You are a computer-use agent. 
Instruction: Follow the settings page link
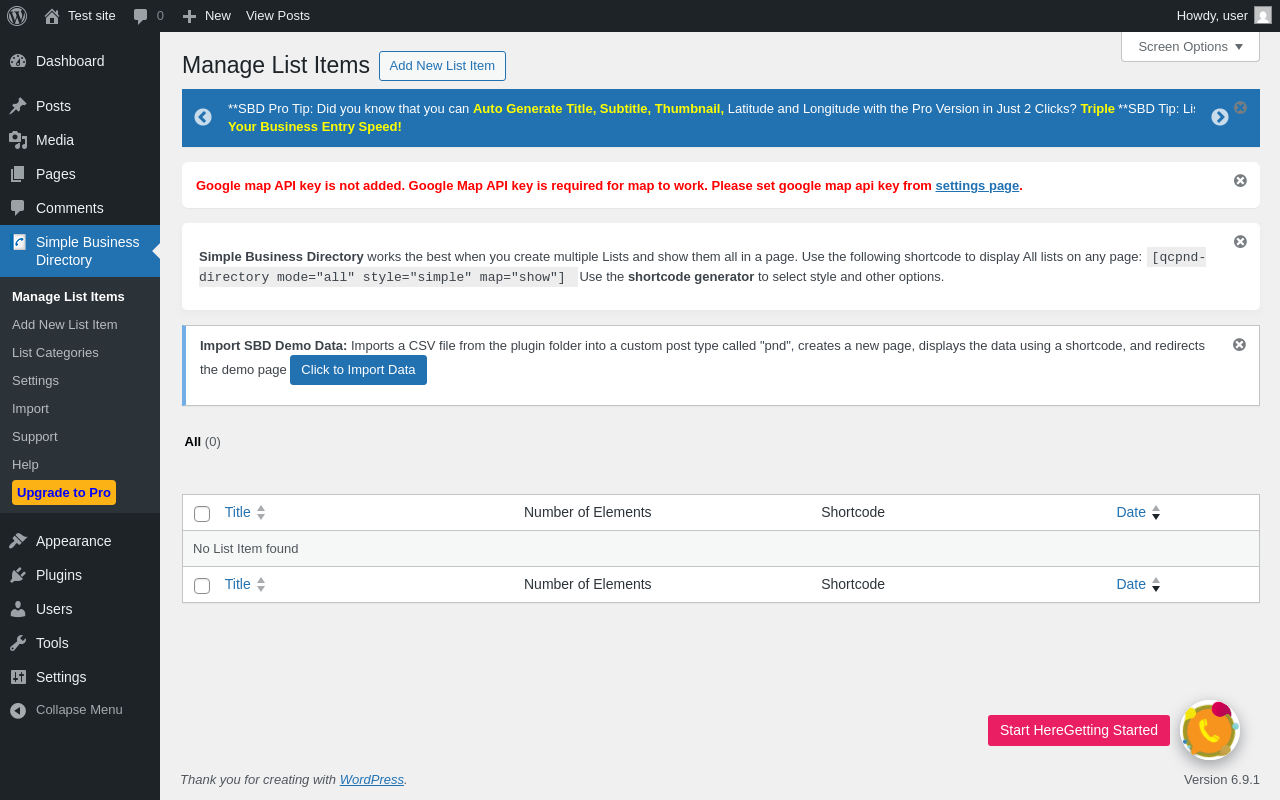[x=977, y=185]
